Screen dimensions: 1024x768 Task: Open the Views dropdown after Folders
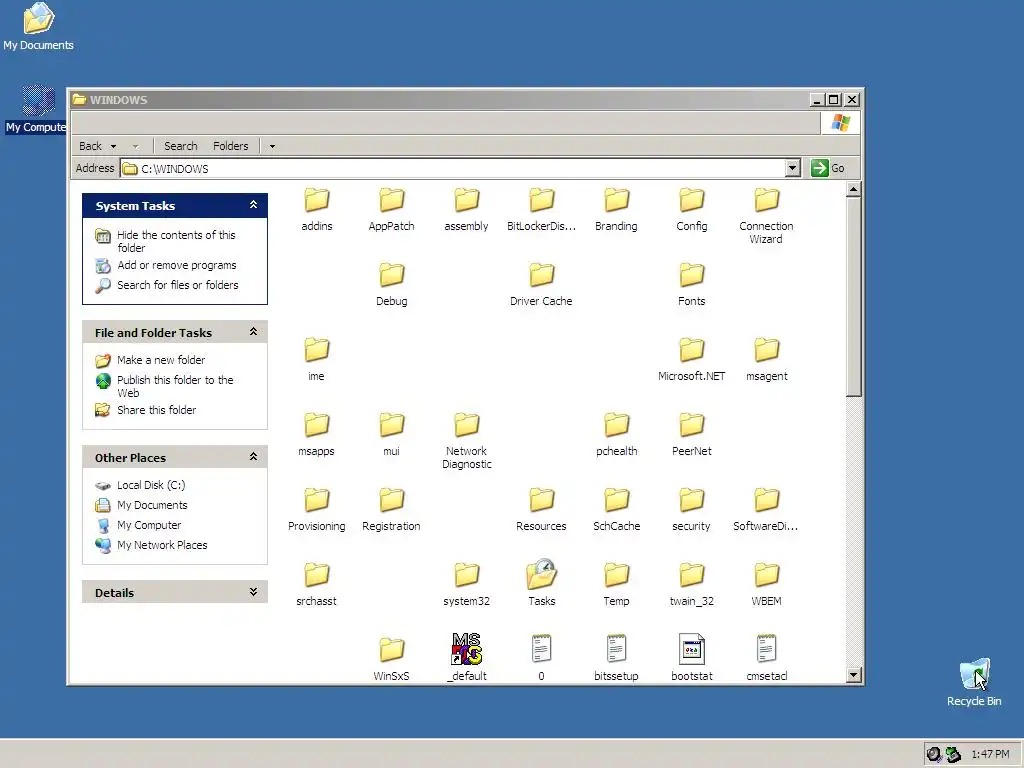(x=272, y=146)
